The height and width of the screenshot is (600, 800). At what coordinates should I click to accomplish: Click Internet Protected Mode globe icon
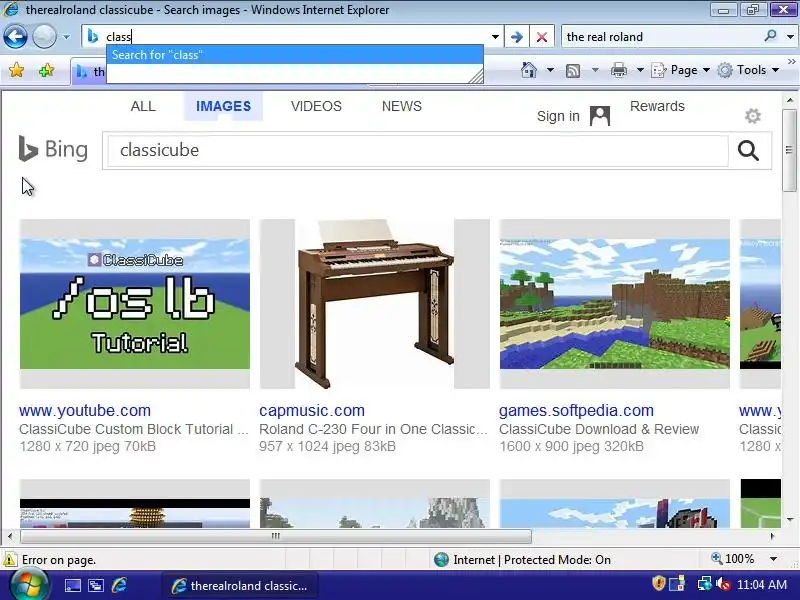pos(441,560)
